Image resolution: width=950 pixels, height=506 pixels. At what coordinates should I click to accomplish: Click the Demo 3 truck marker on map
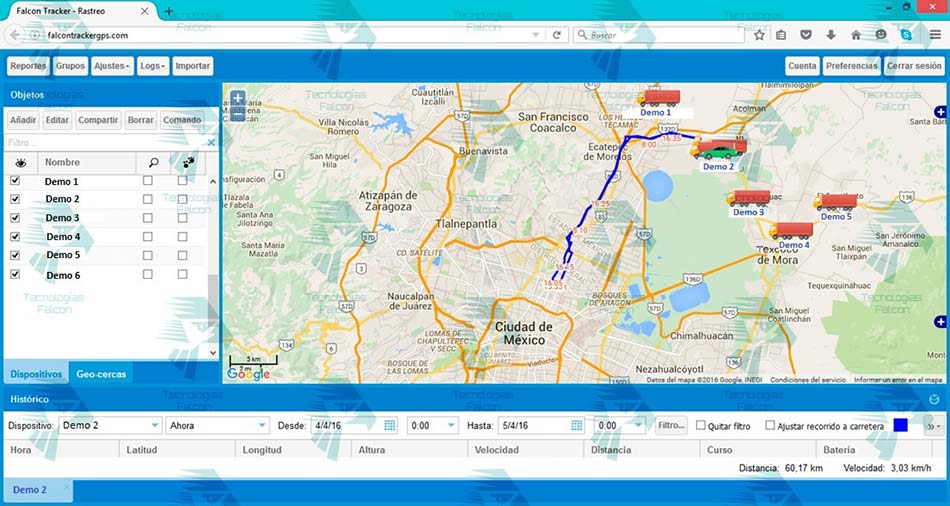pyautogui.click(x=748, y=198)
